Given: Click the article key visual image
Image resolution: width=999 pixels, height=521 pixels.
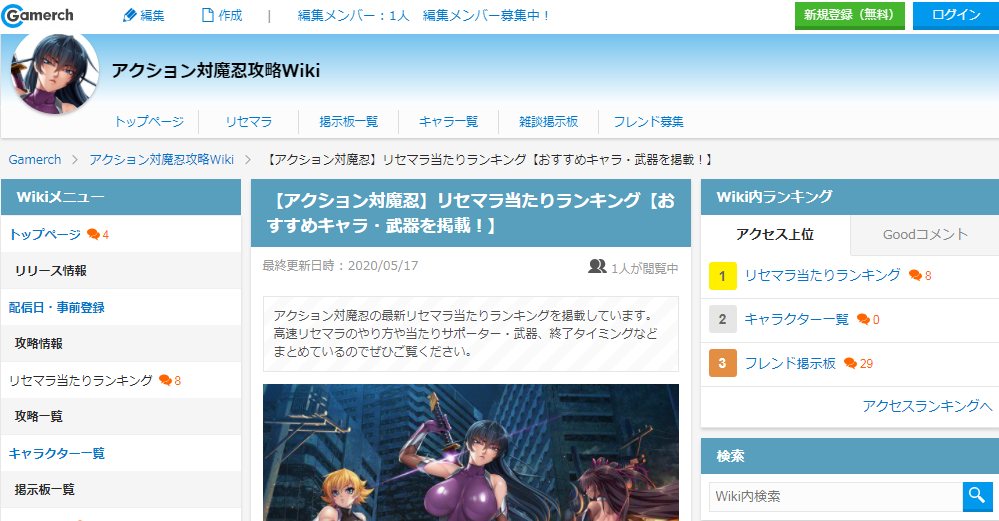Looking at the screenshot, I should click(471, 452).
